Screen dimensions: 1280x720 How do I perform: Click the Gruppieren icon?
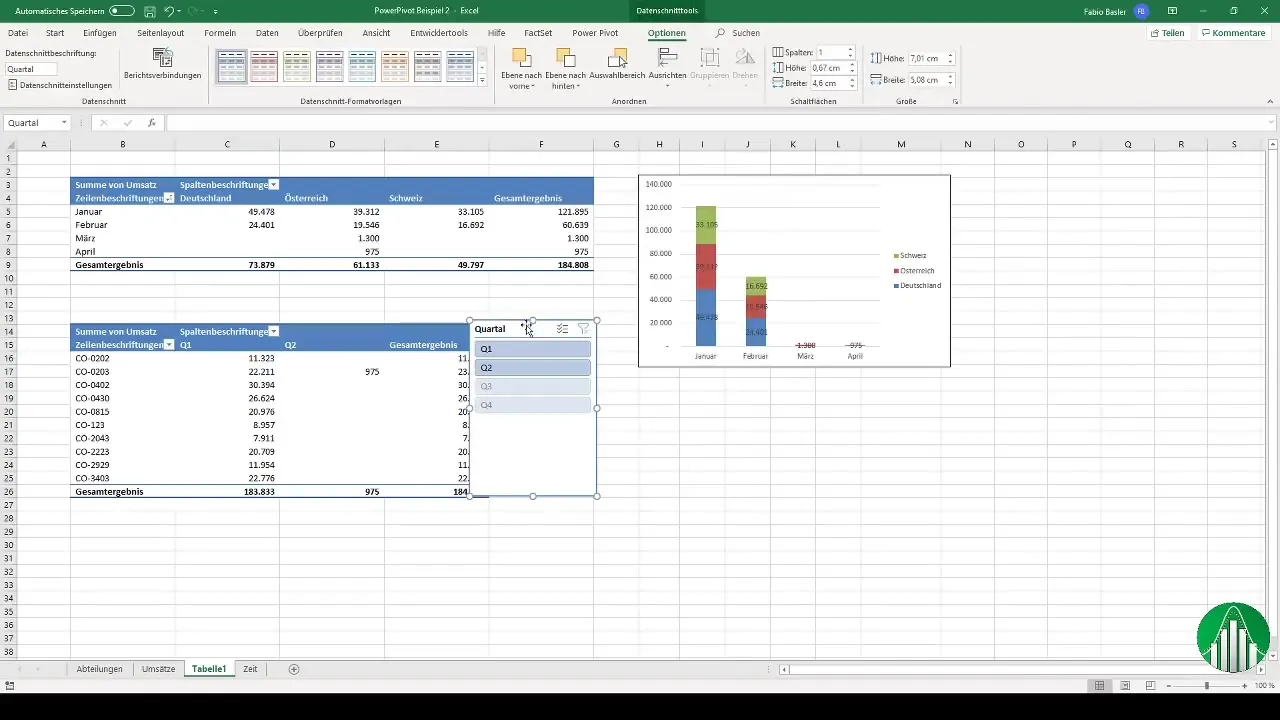coord(710,59)
